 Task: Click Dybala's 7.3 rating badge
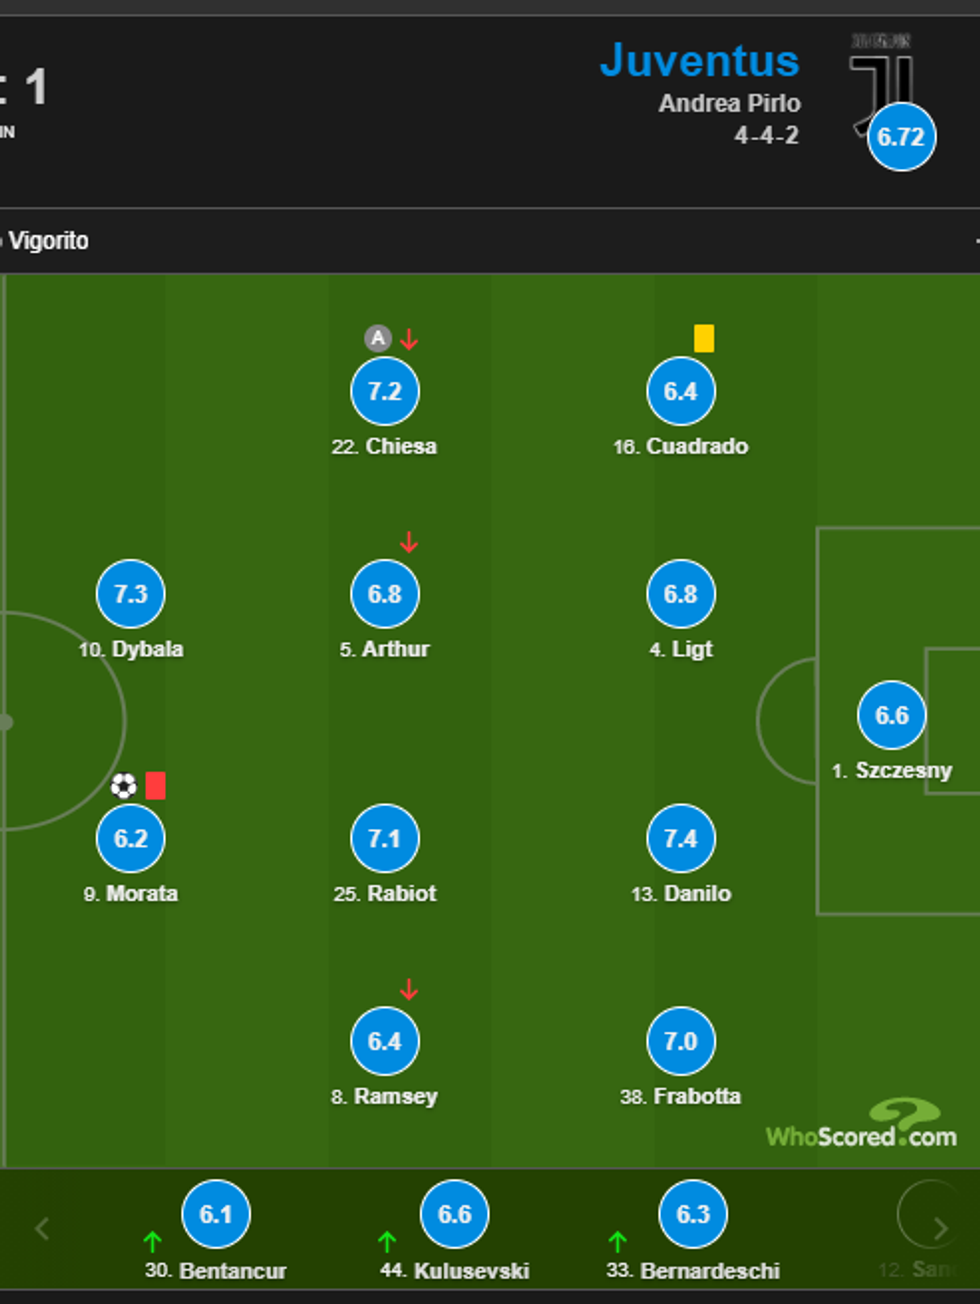(x=131, y=594)
